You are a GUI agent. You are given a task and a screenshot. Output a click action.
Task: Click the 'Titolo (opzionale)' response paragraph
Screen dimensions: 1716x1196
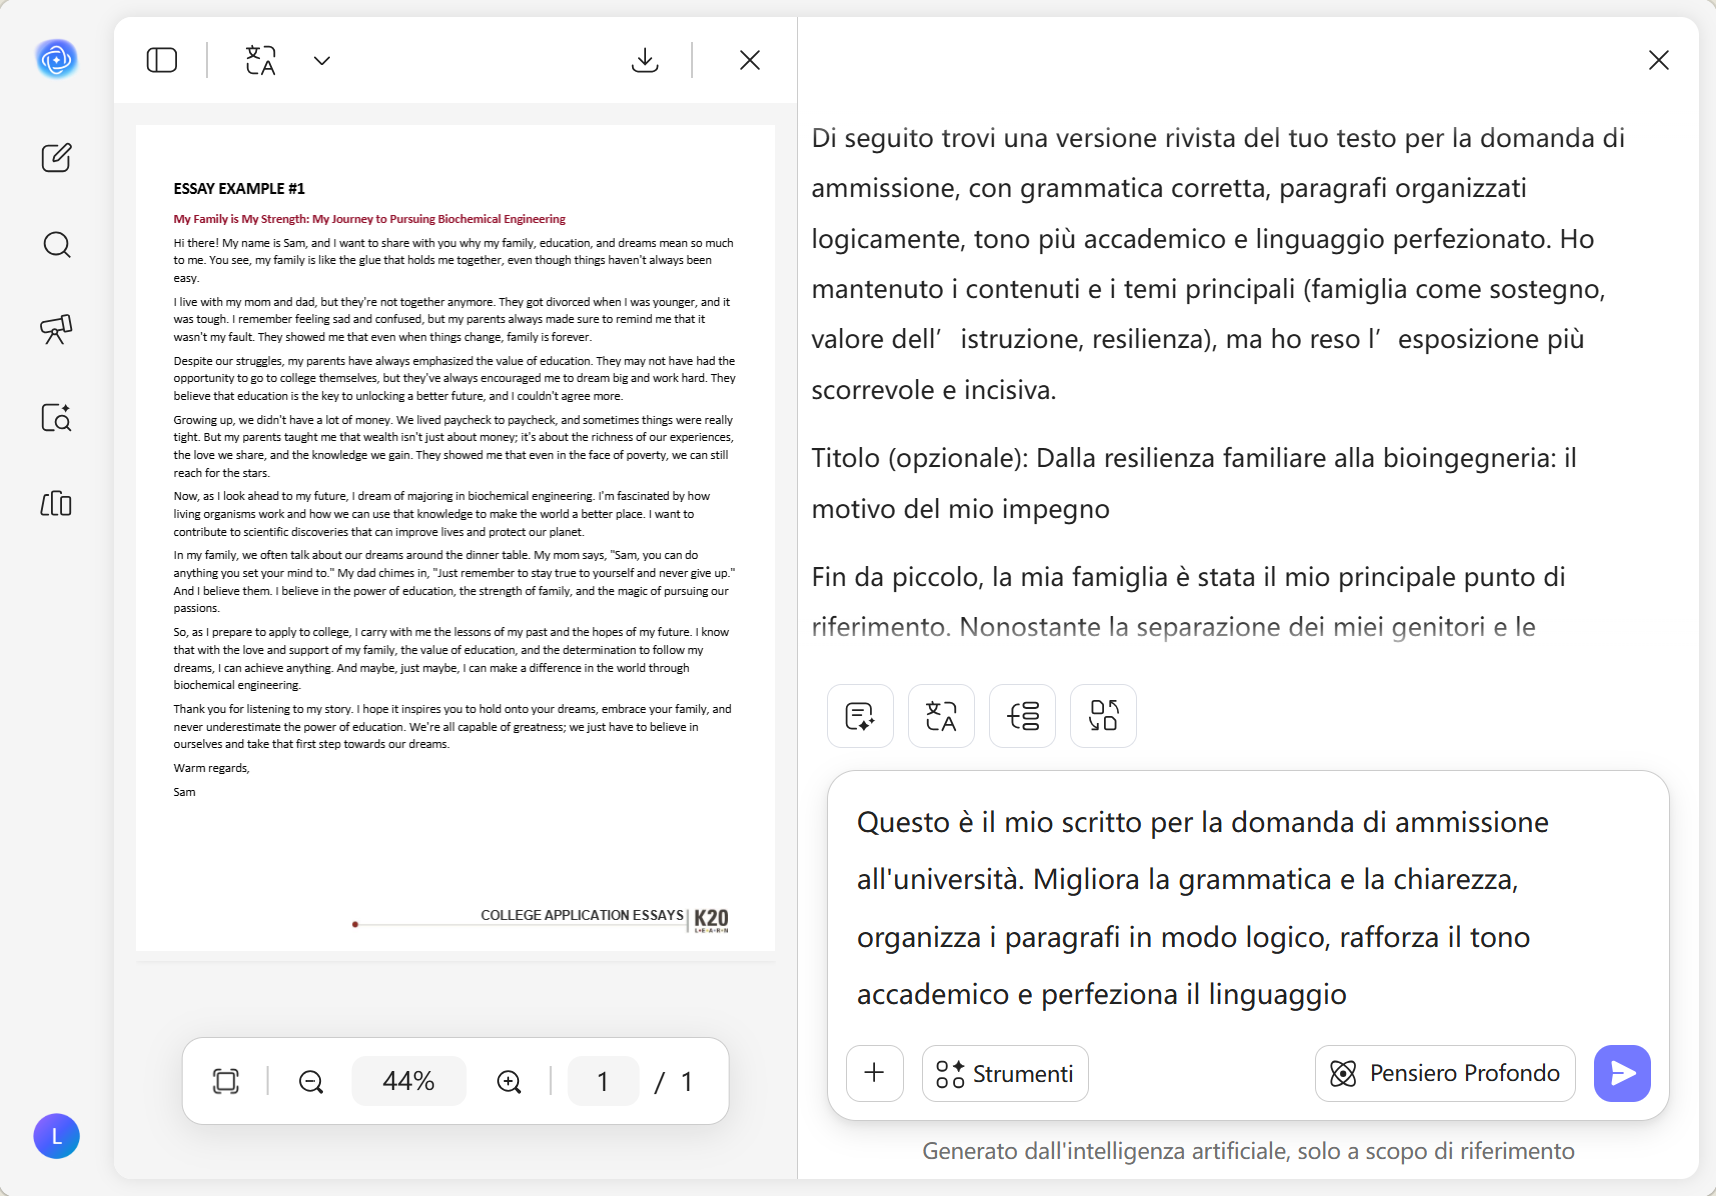[x=1194, y=483]
